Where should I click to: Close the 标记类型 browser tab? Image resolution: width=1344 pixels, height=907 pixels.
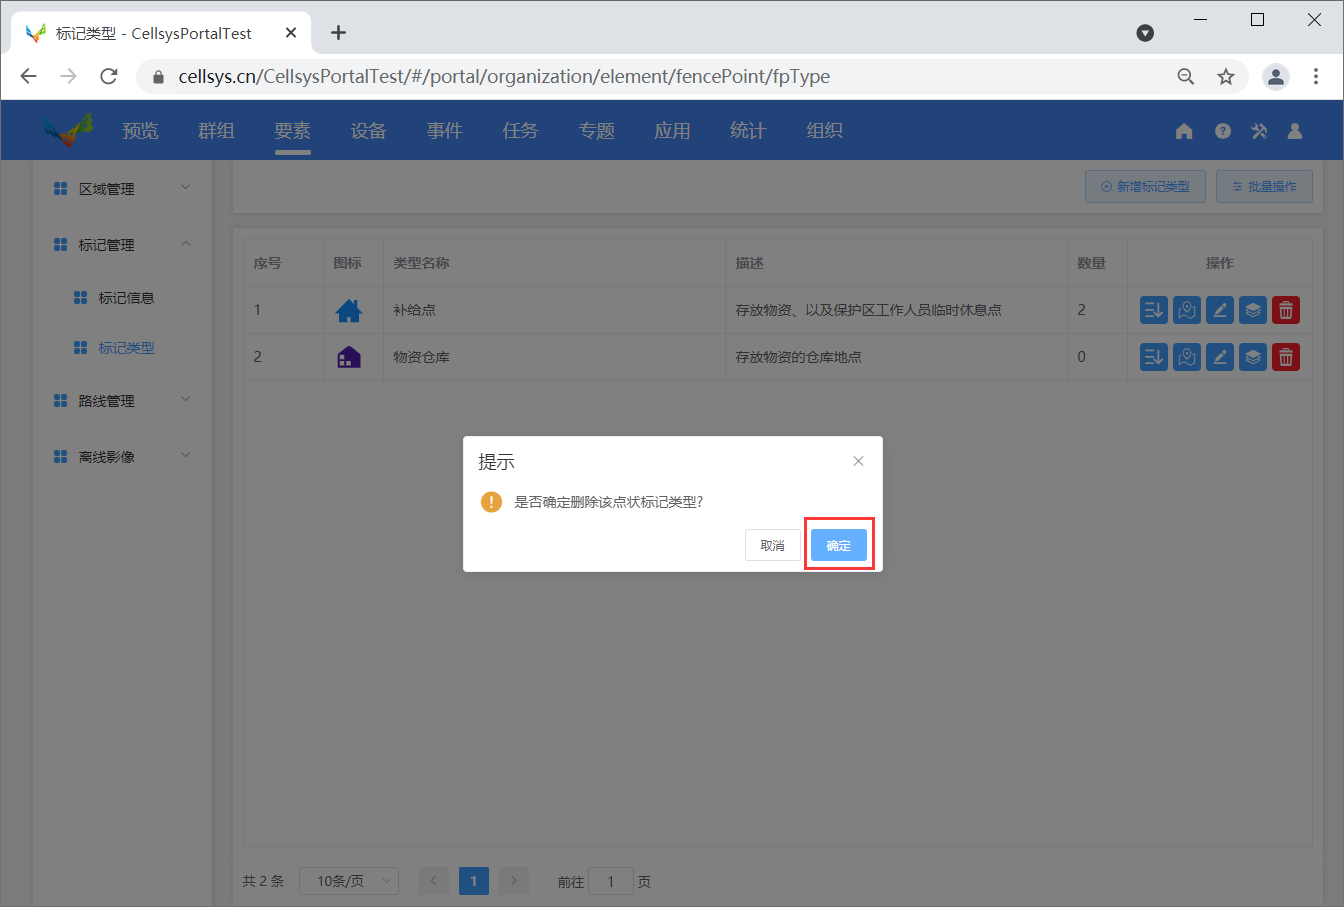point(291,33)
